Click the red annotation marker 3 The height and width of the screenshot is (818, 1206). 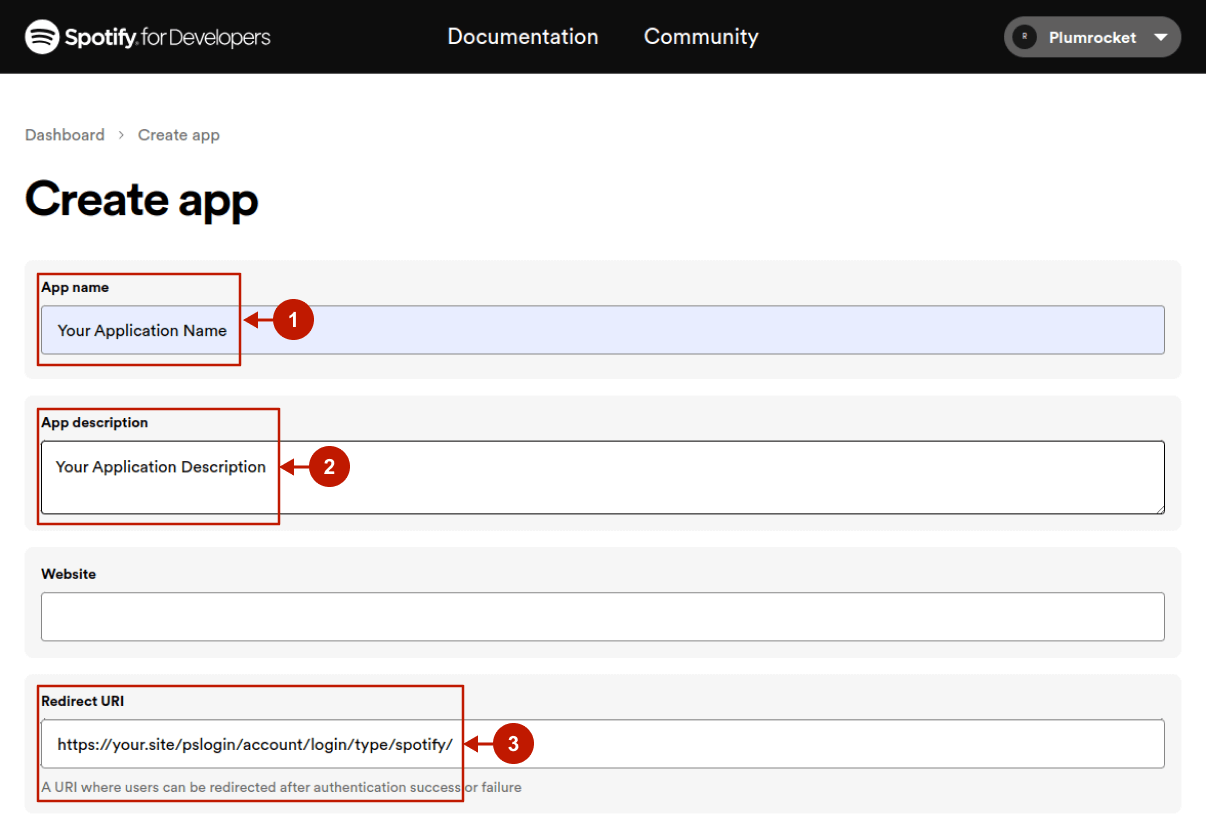(513, 744)
